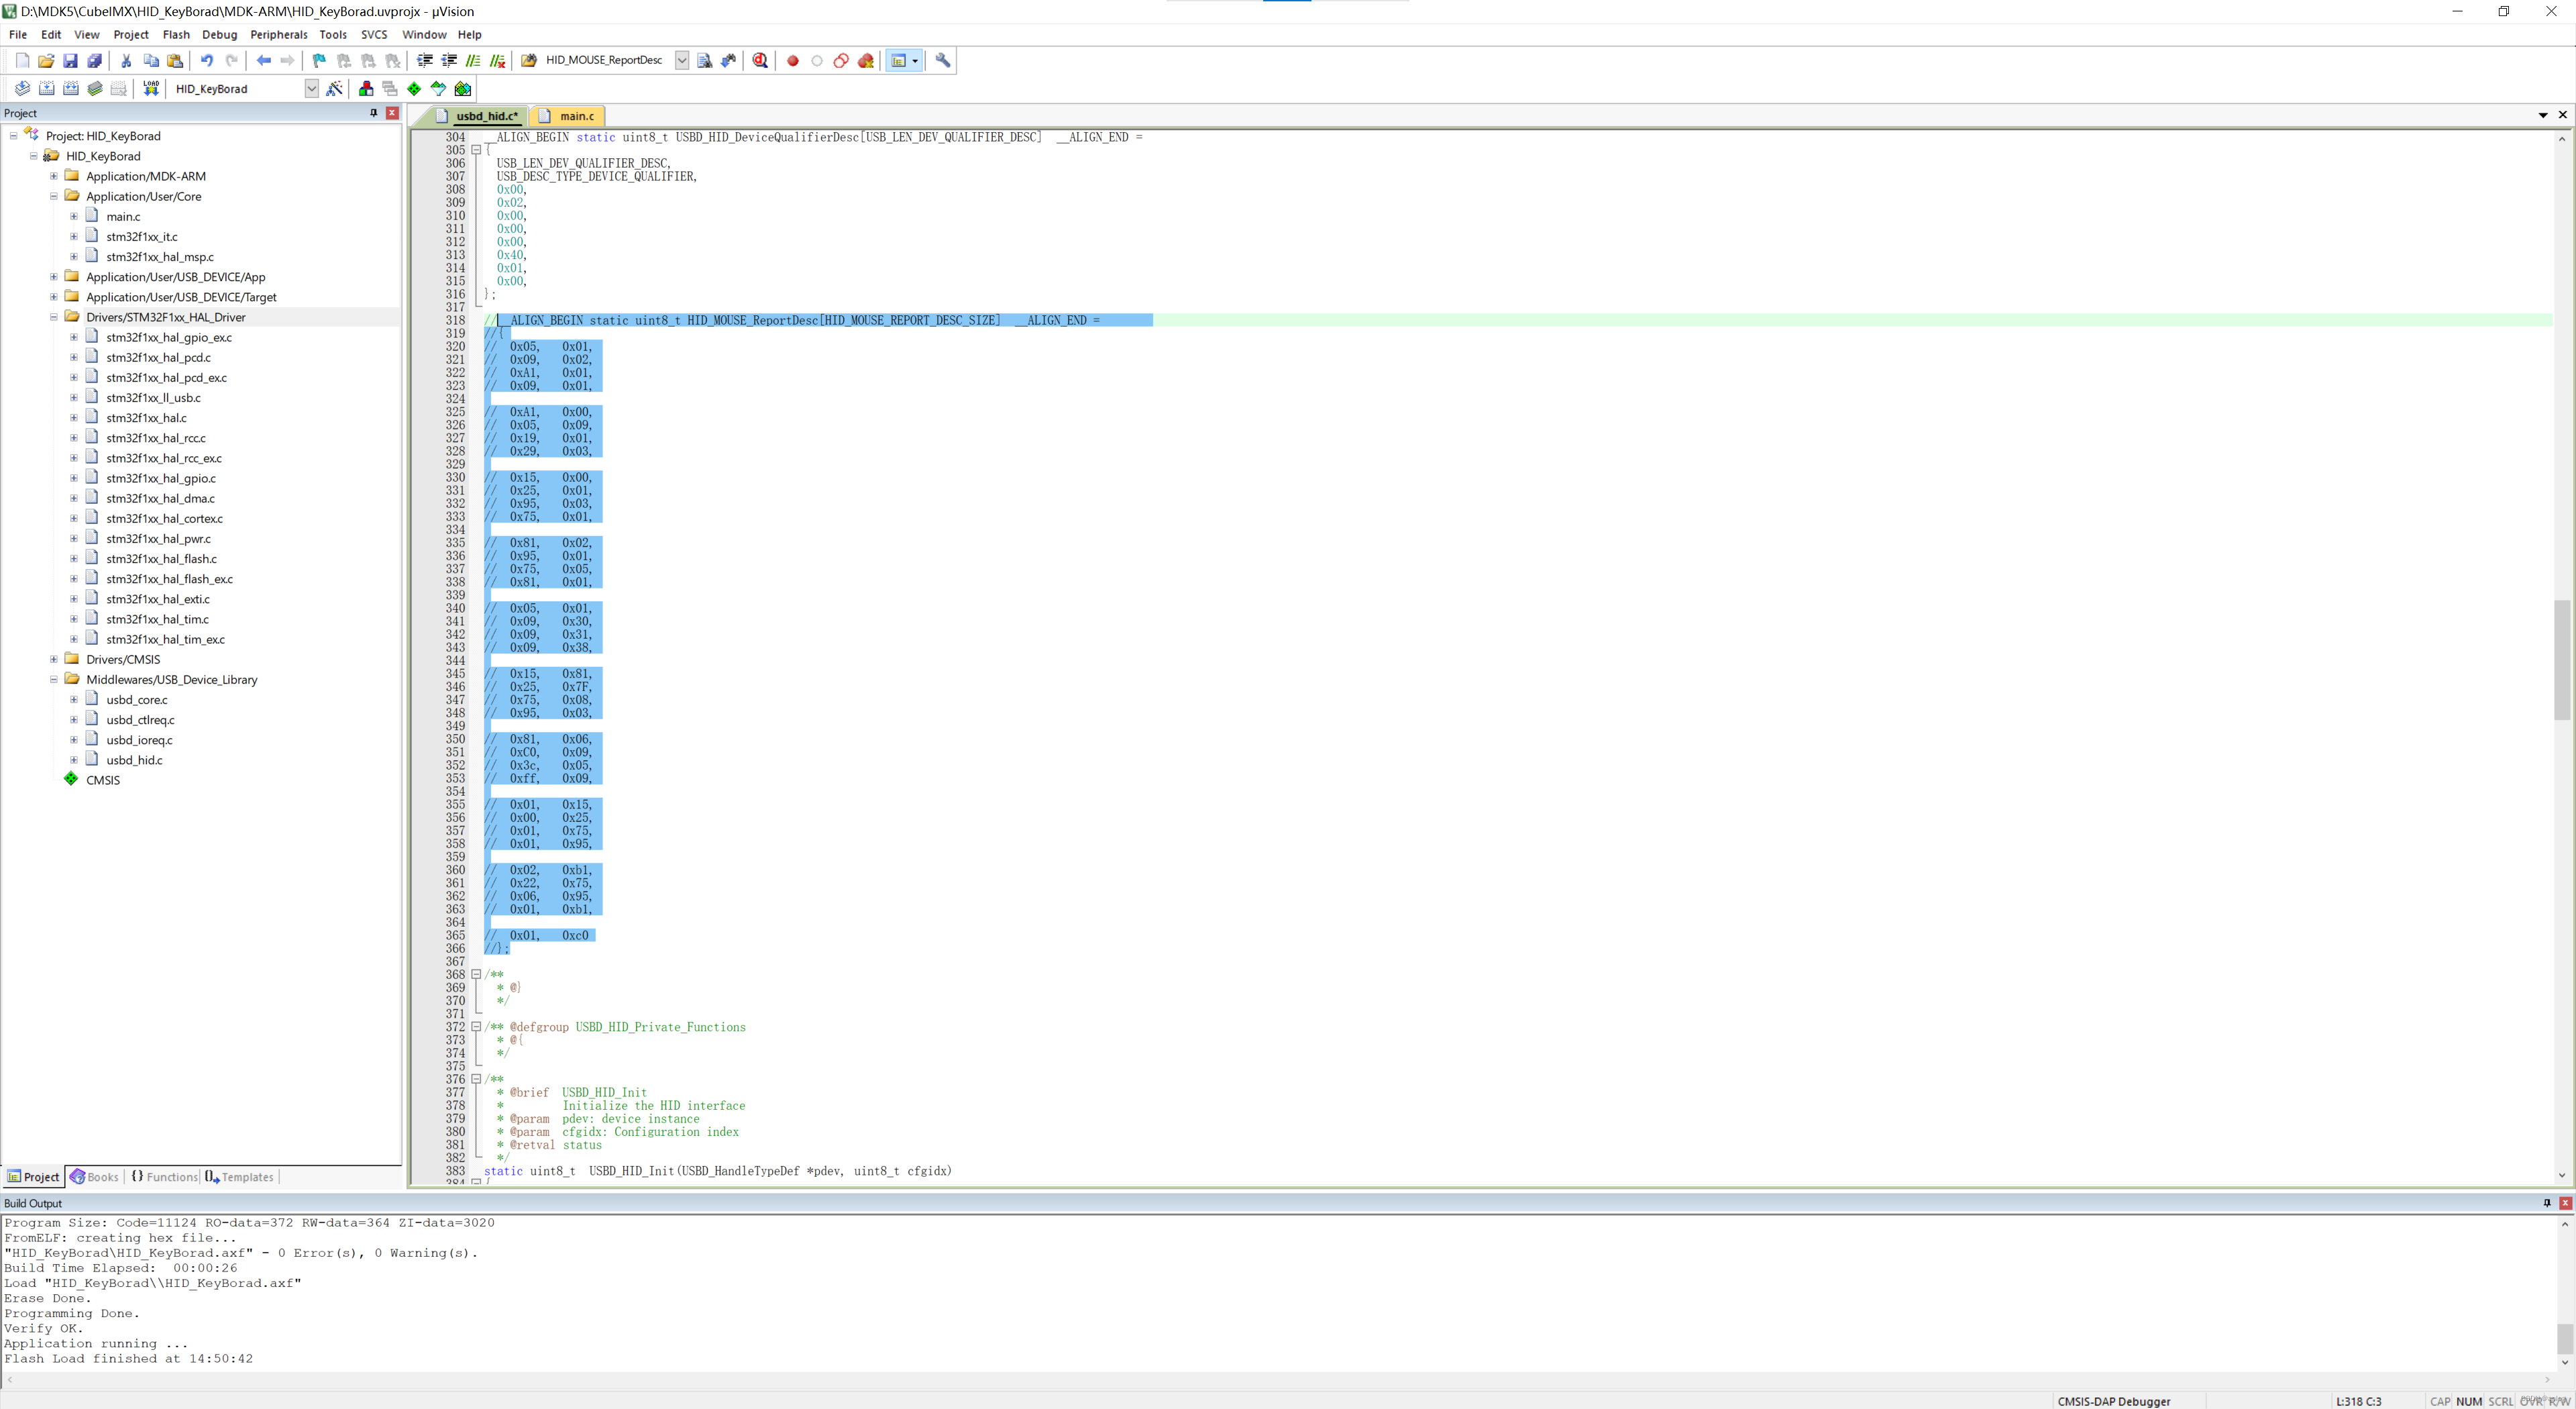
Task: Click the editor vertical scrollbar thumb
Action: point(2561,660)
